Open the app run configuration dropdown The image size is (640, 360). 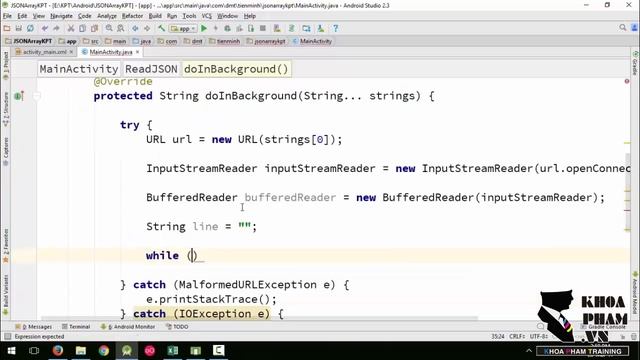183,29
